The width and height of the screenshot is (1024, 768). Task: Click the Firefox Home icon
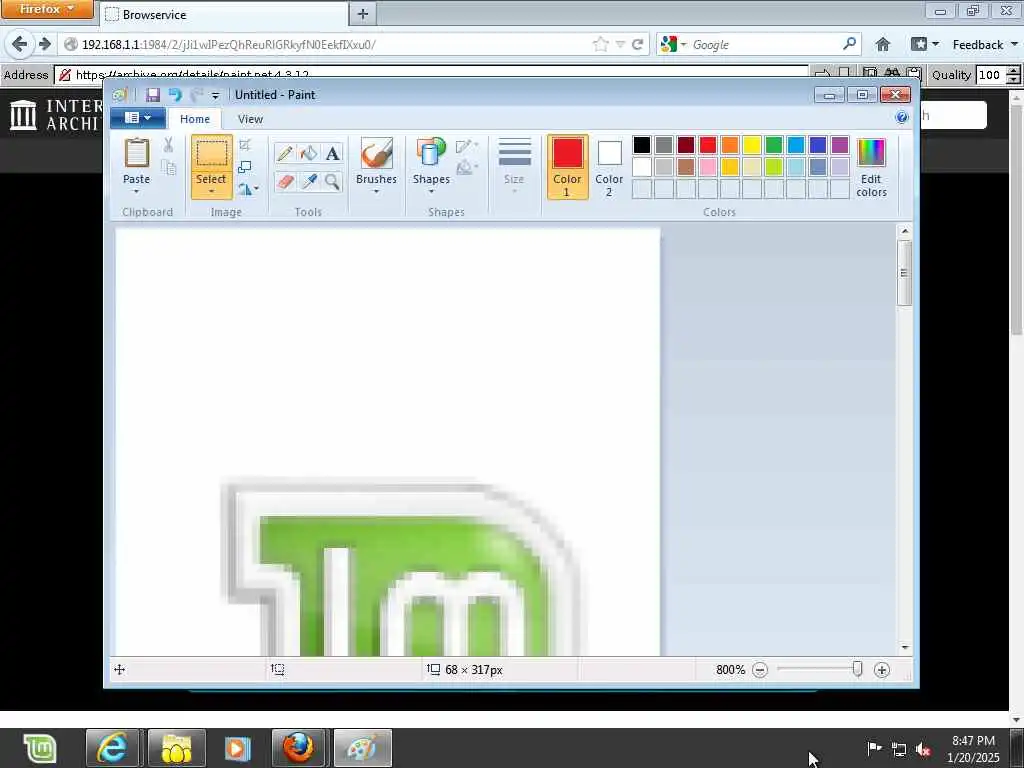pyautogui.click(x=883, y=44)
